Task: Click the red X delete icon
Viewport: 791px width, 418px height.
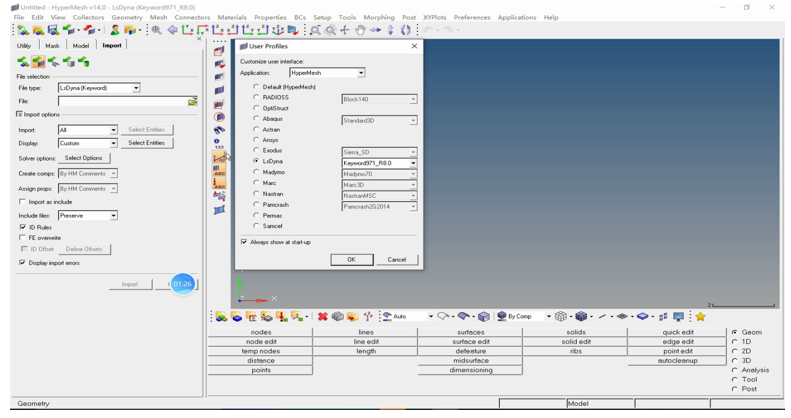Action: point(322,317)
